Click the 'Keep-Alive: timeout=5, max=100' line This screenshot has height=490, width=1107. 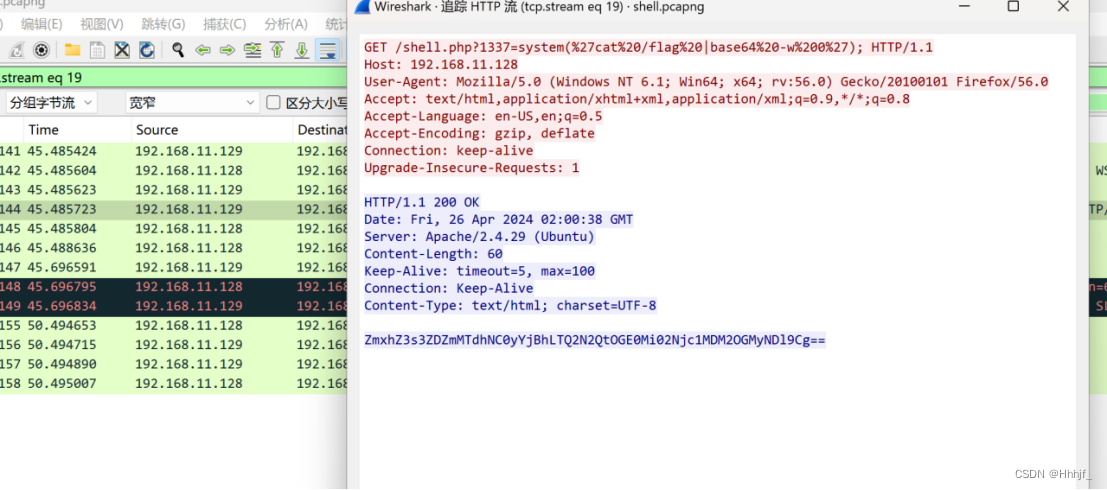pos(479,271)
